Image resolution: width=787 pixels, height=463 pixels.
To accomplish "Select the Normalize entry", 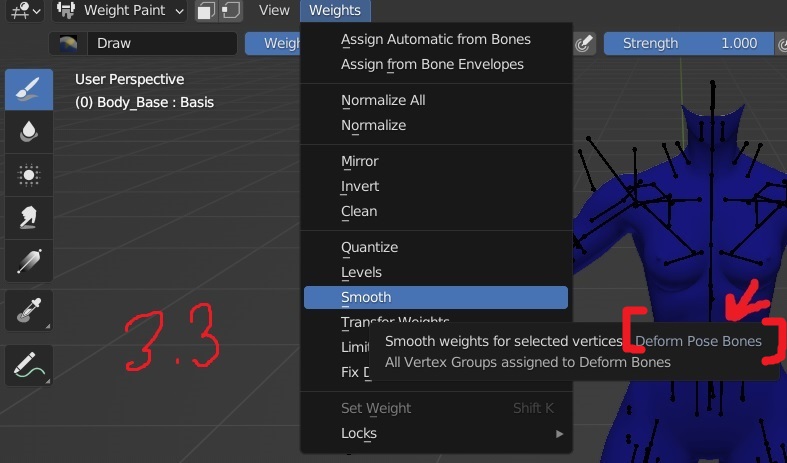I will tap(436, 125).
